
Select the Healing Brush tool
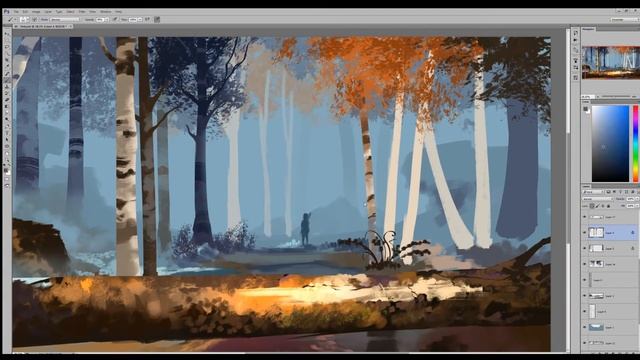[7, 73]
